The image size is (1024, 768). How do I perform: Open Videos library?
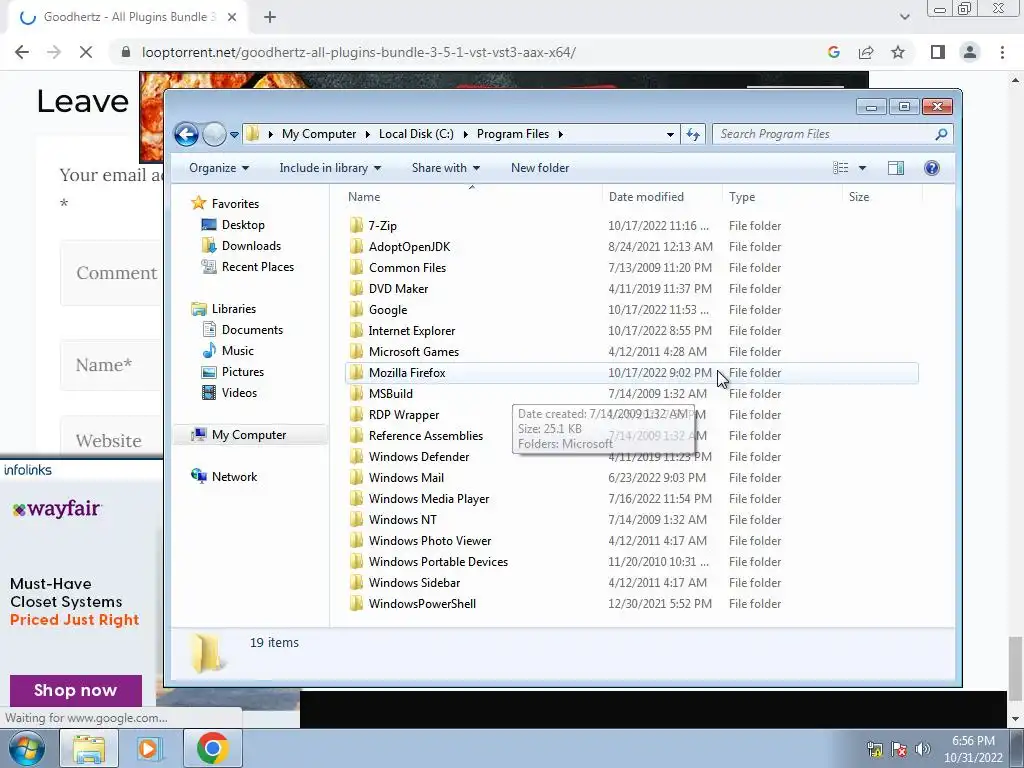point(239,392)
